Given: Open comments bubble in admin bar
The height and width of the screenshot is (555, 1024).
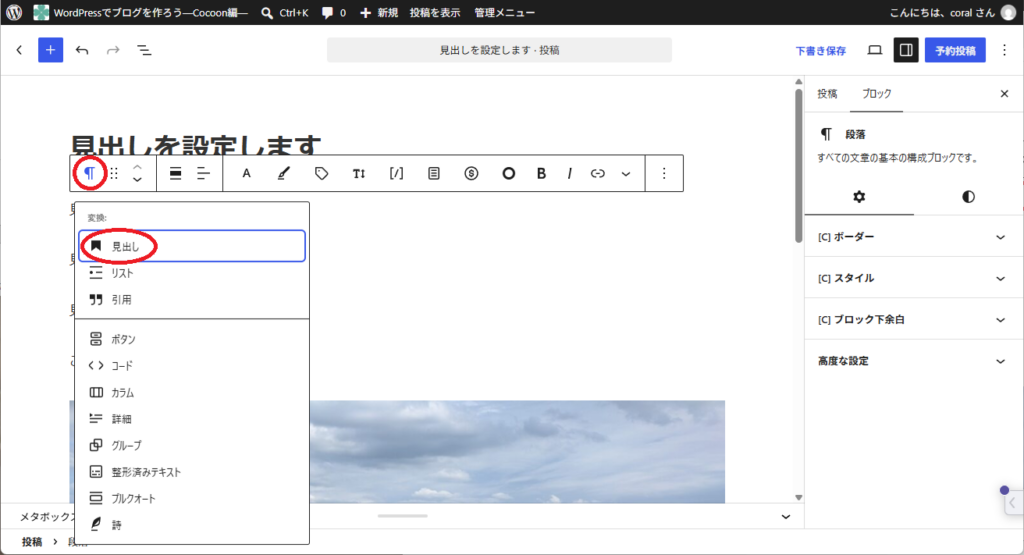Looking at the screenshot, I should (334, 12).
